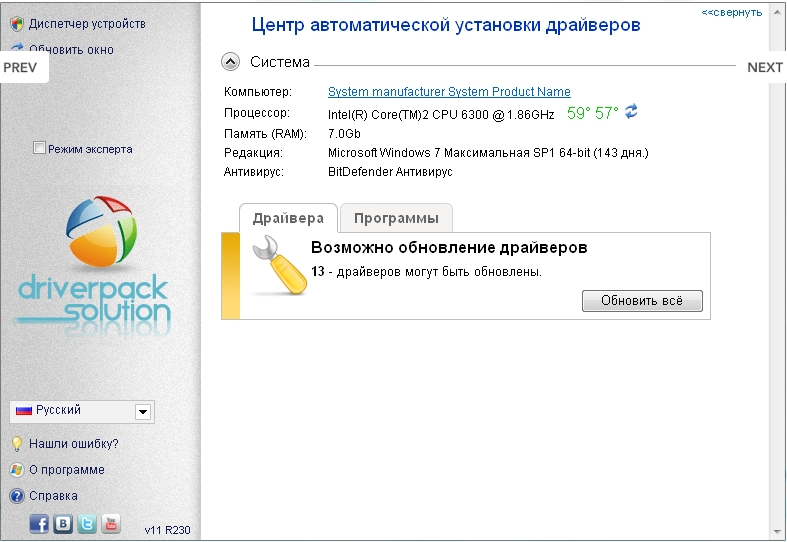This screenshot has width=787, height=542.
Task: Click the yellow wrench icon
Action: pos(279,265)
